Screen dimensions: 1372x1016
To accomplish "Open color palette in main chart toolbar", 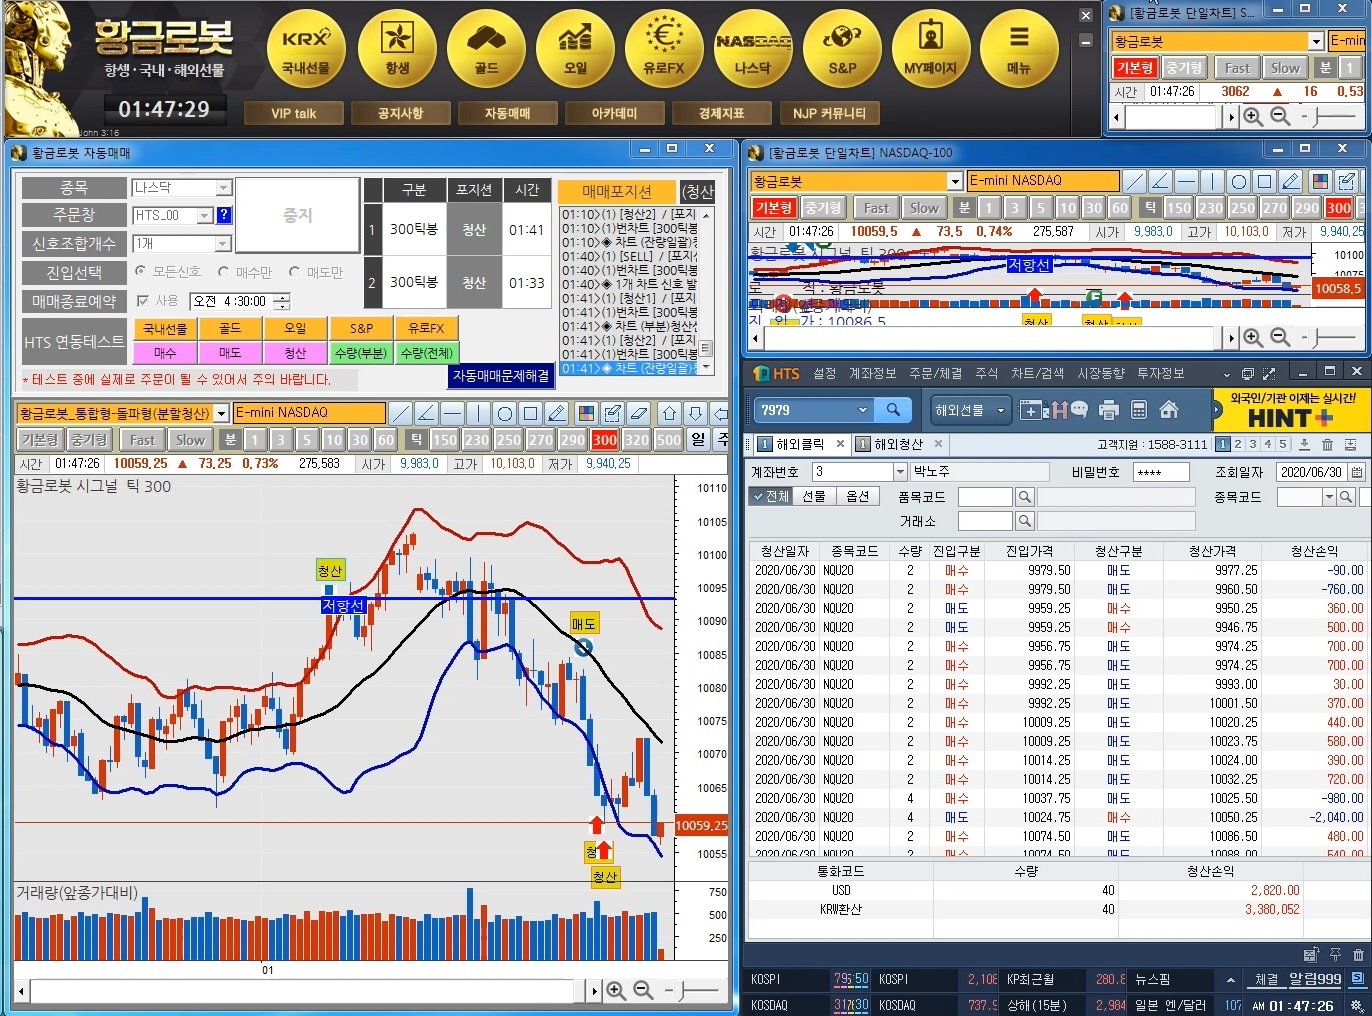I will click(586, 413).
